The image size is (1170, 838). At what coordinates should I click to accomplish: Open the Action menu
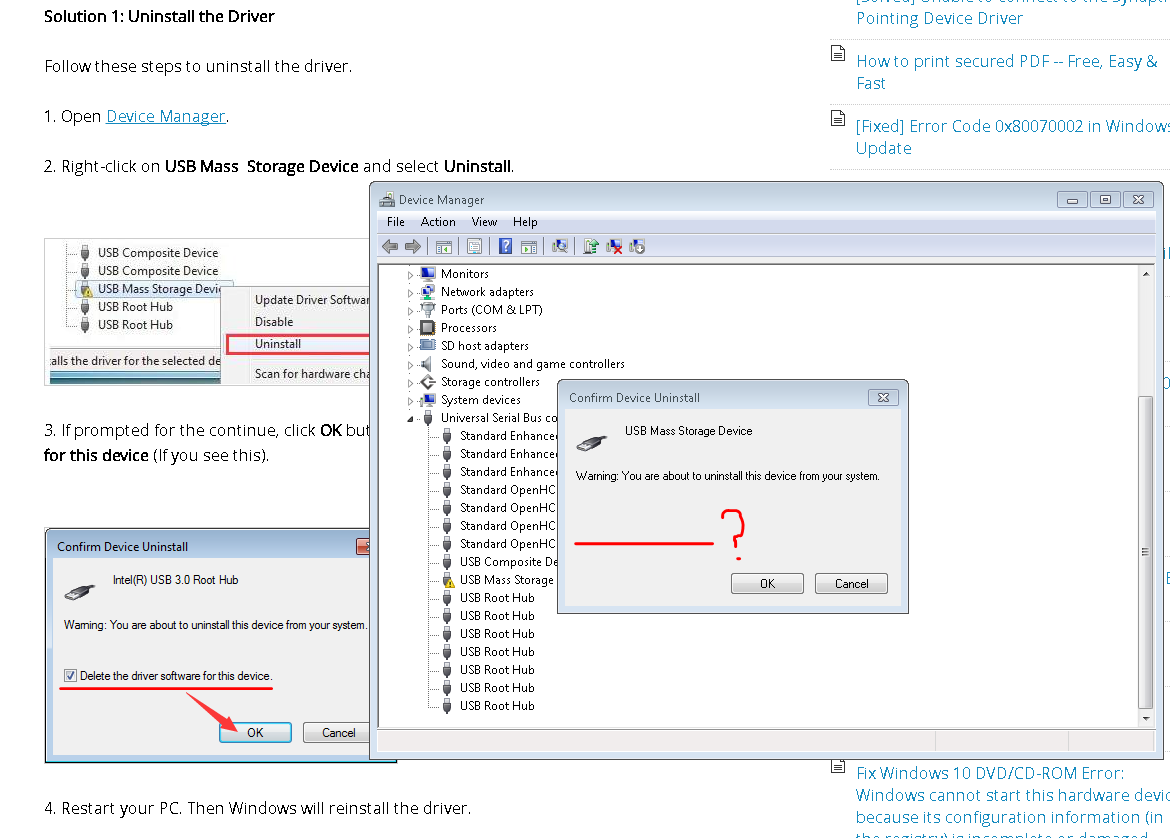click(x=438, y=222)
